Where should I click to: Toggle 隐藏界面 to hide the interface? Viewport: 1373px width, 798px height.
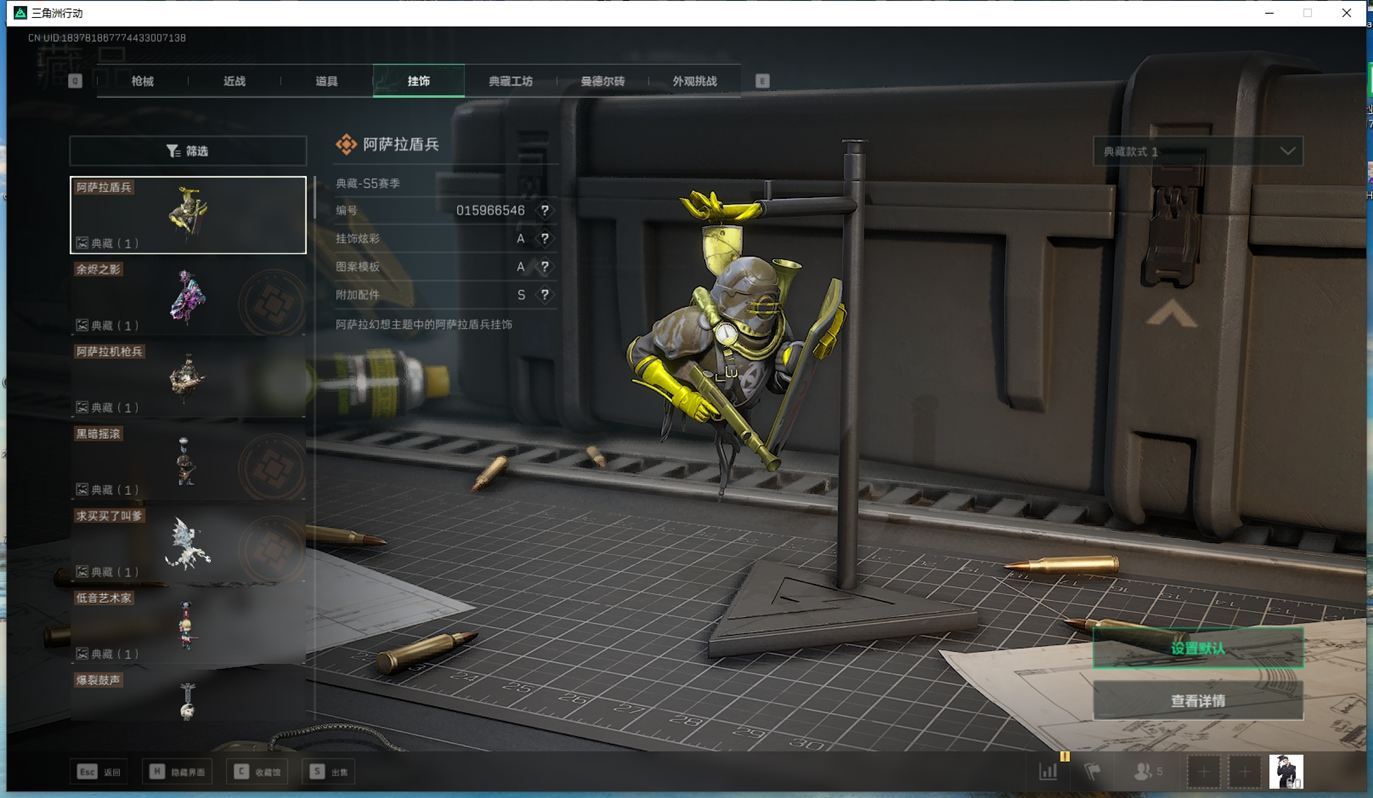(x=178, y=772)
